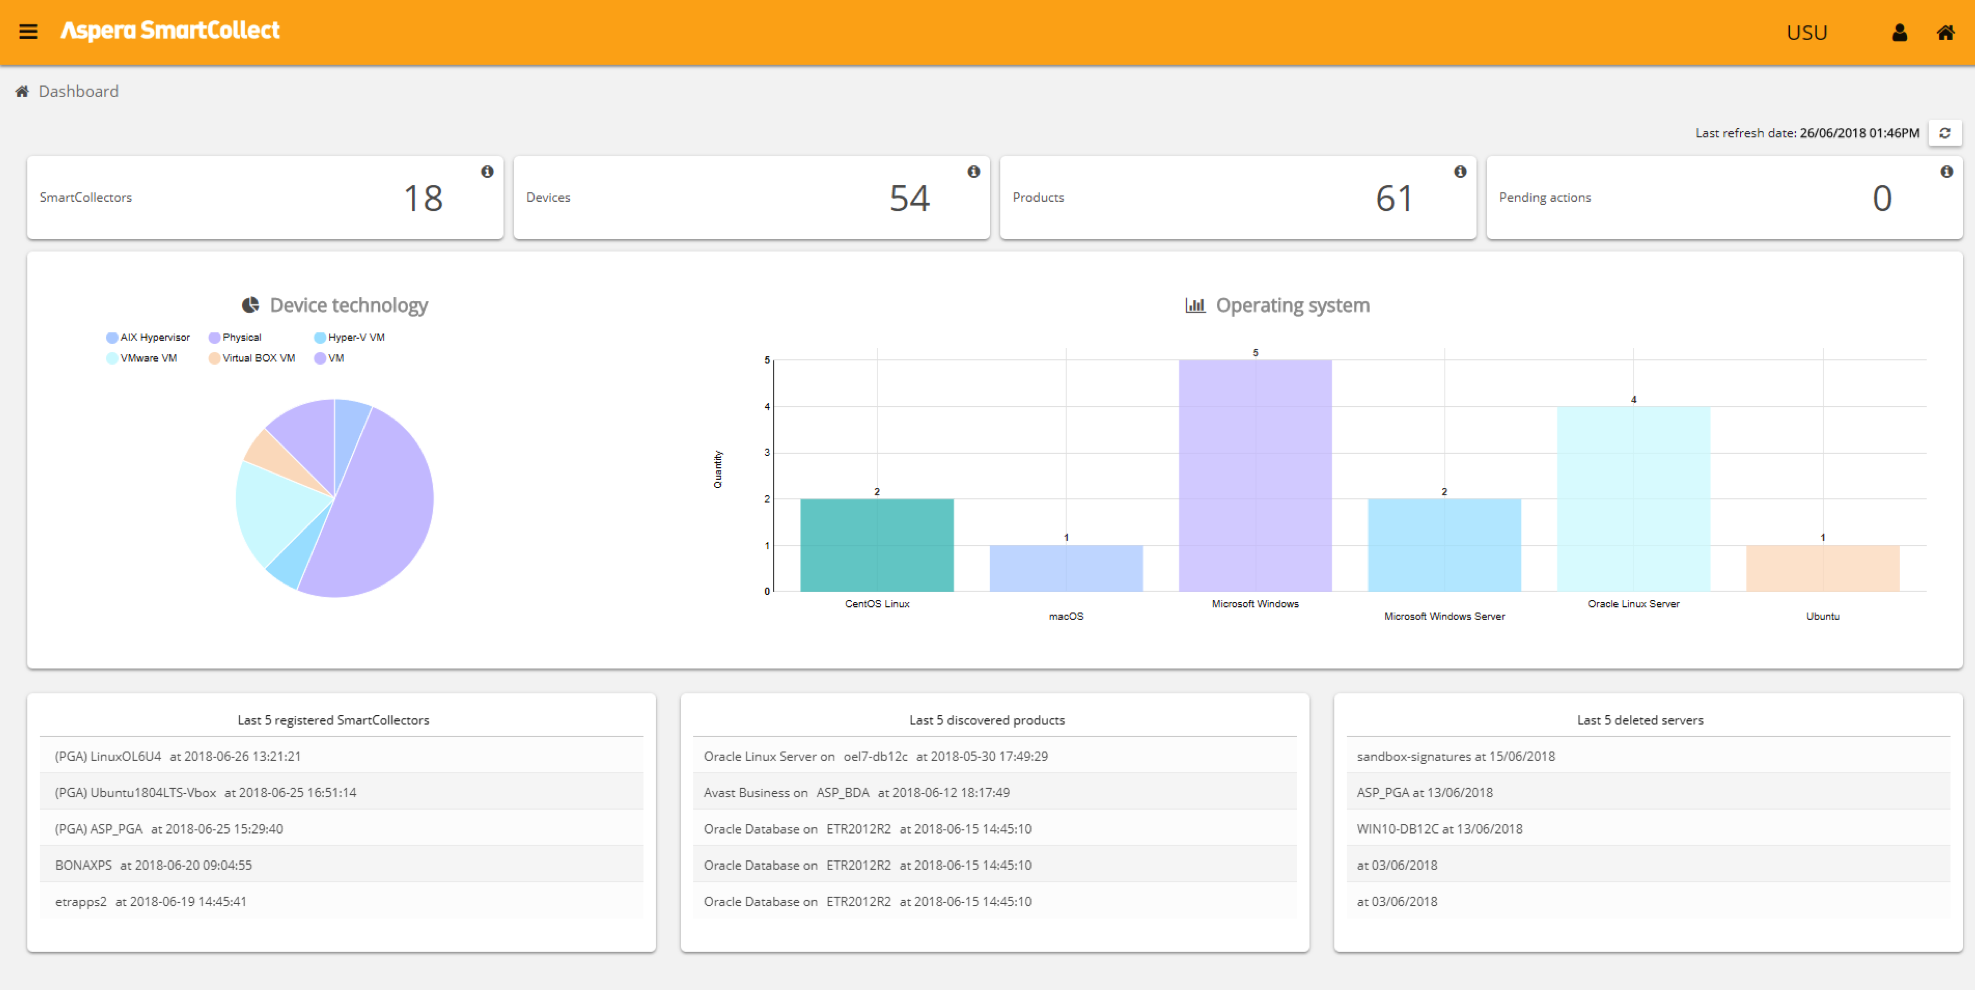Open the hamburger navigation menu
This screenshot has width=1975, height=990.
[x=28, y=32]
